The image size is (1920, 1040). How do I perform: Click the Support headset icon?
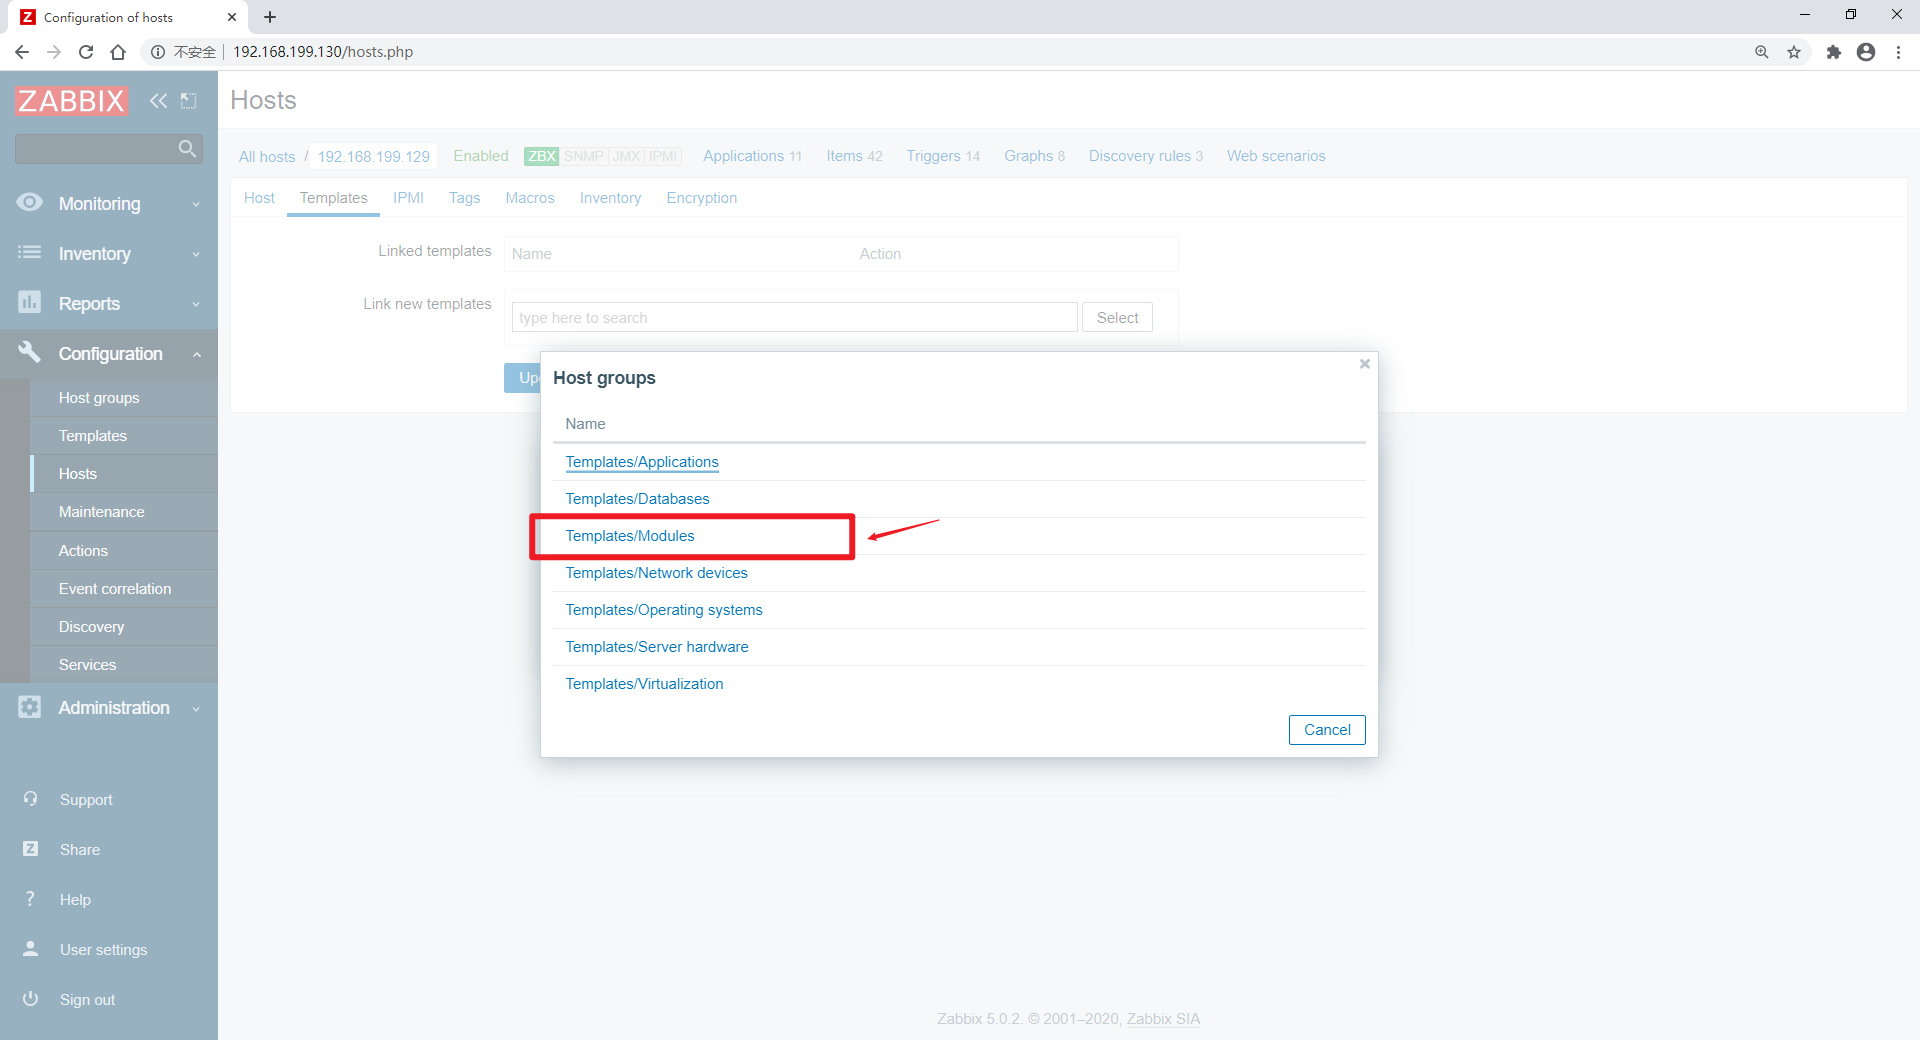(x=30, y=799)
